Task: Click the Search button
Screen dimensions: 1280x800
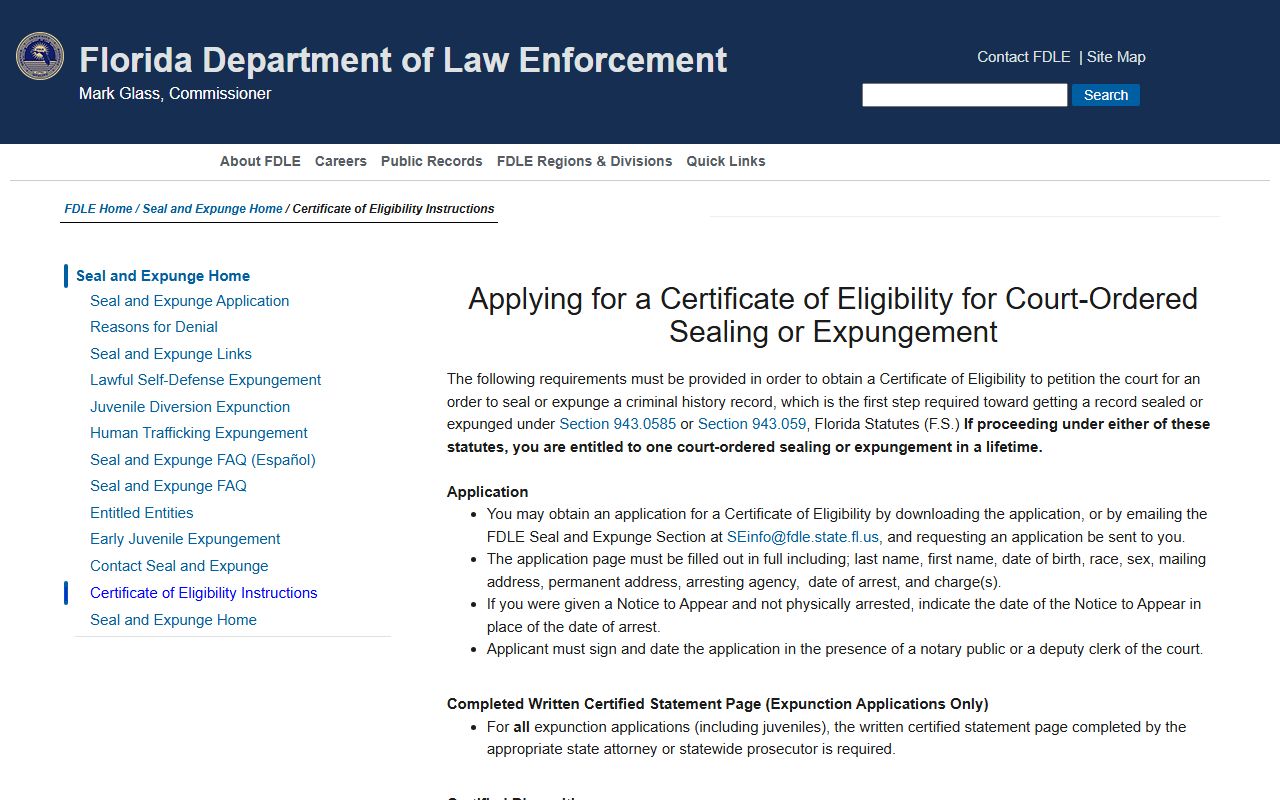Action: (1106, 95)
